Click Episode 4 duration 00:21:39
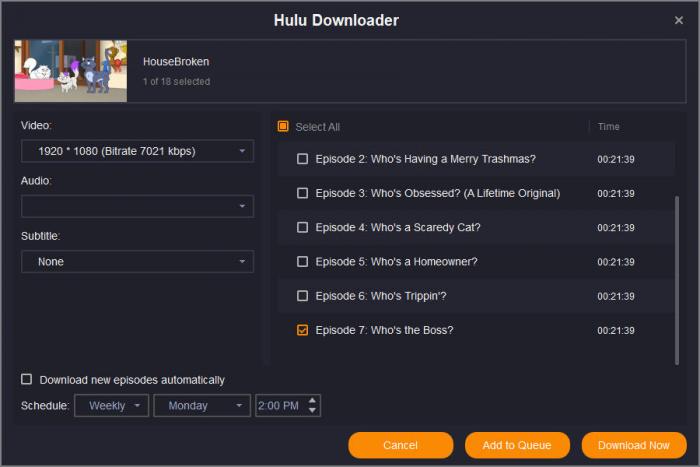700x467 pixels. (616, 228)
